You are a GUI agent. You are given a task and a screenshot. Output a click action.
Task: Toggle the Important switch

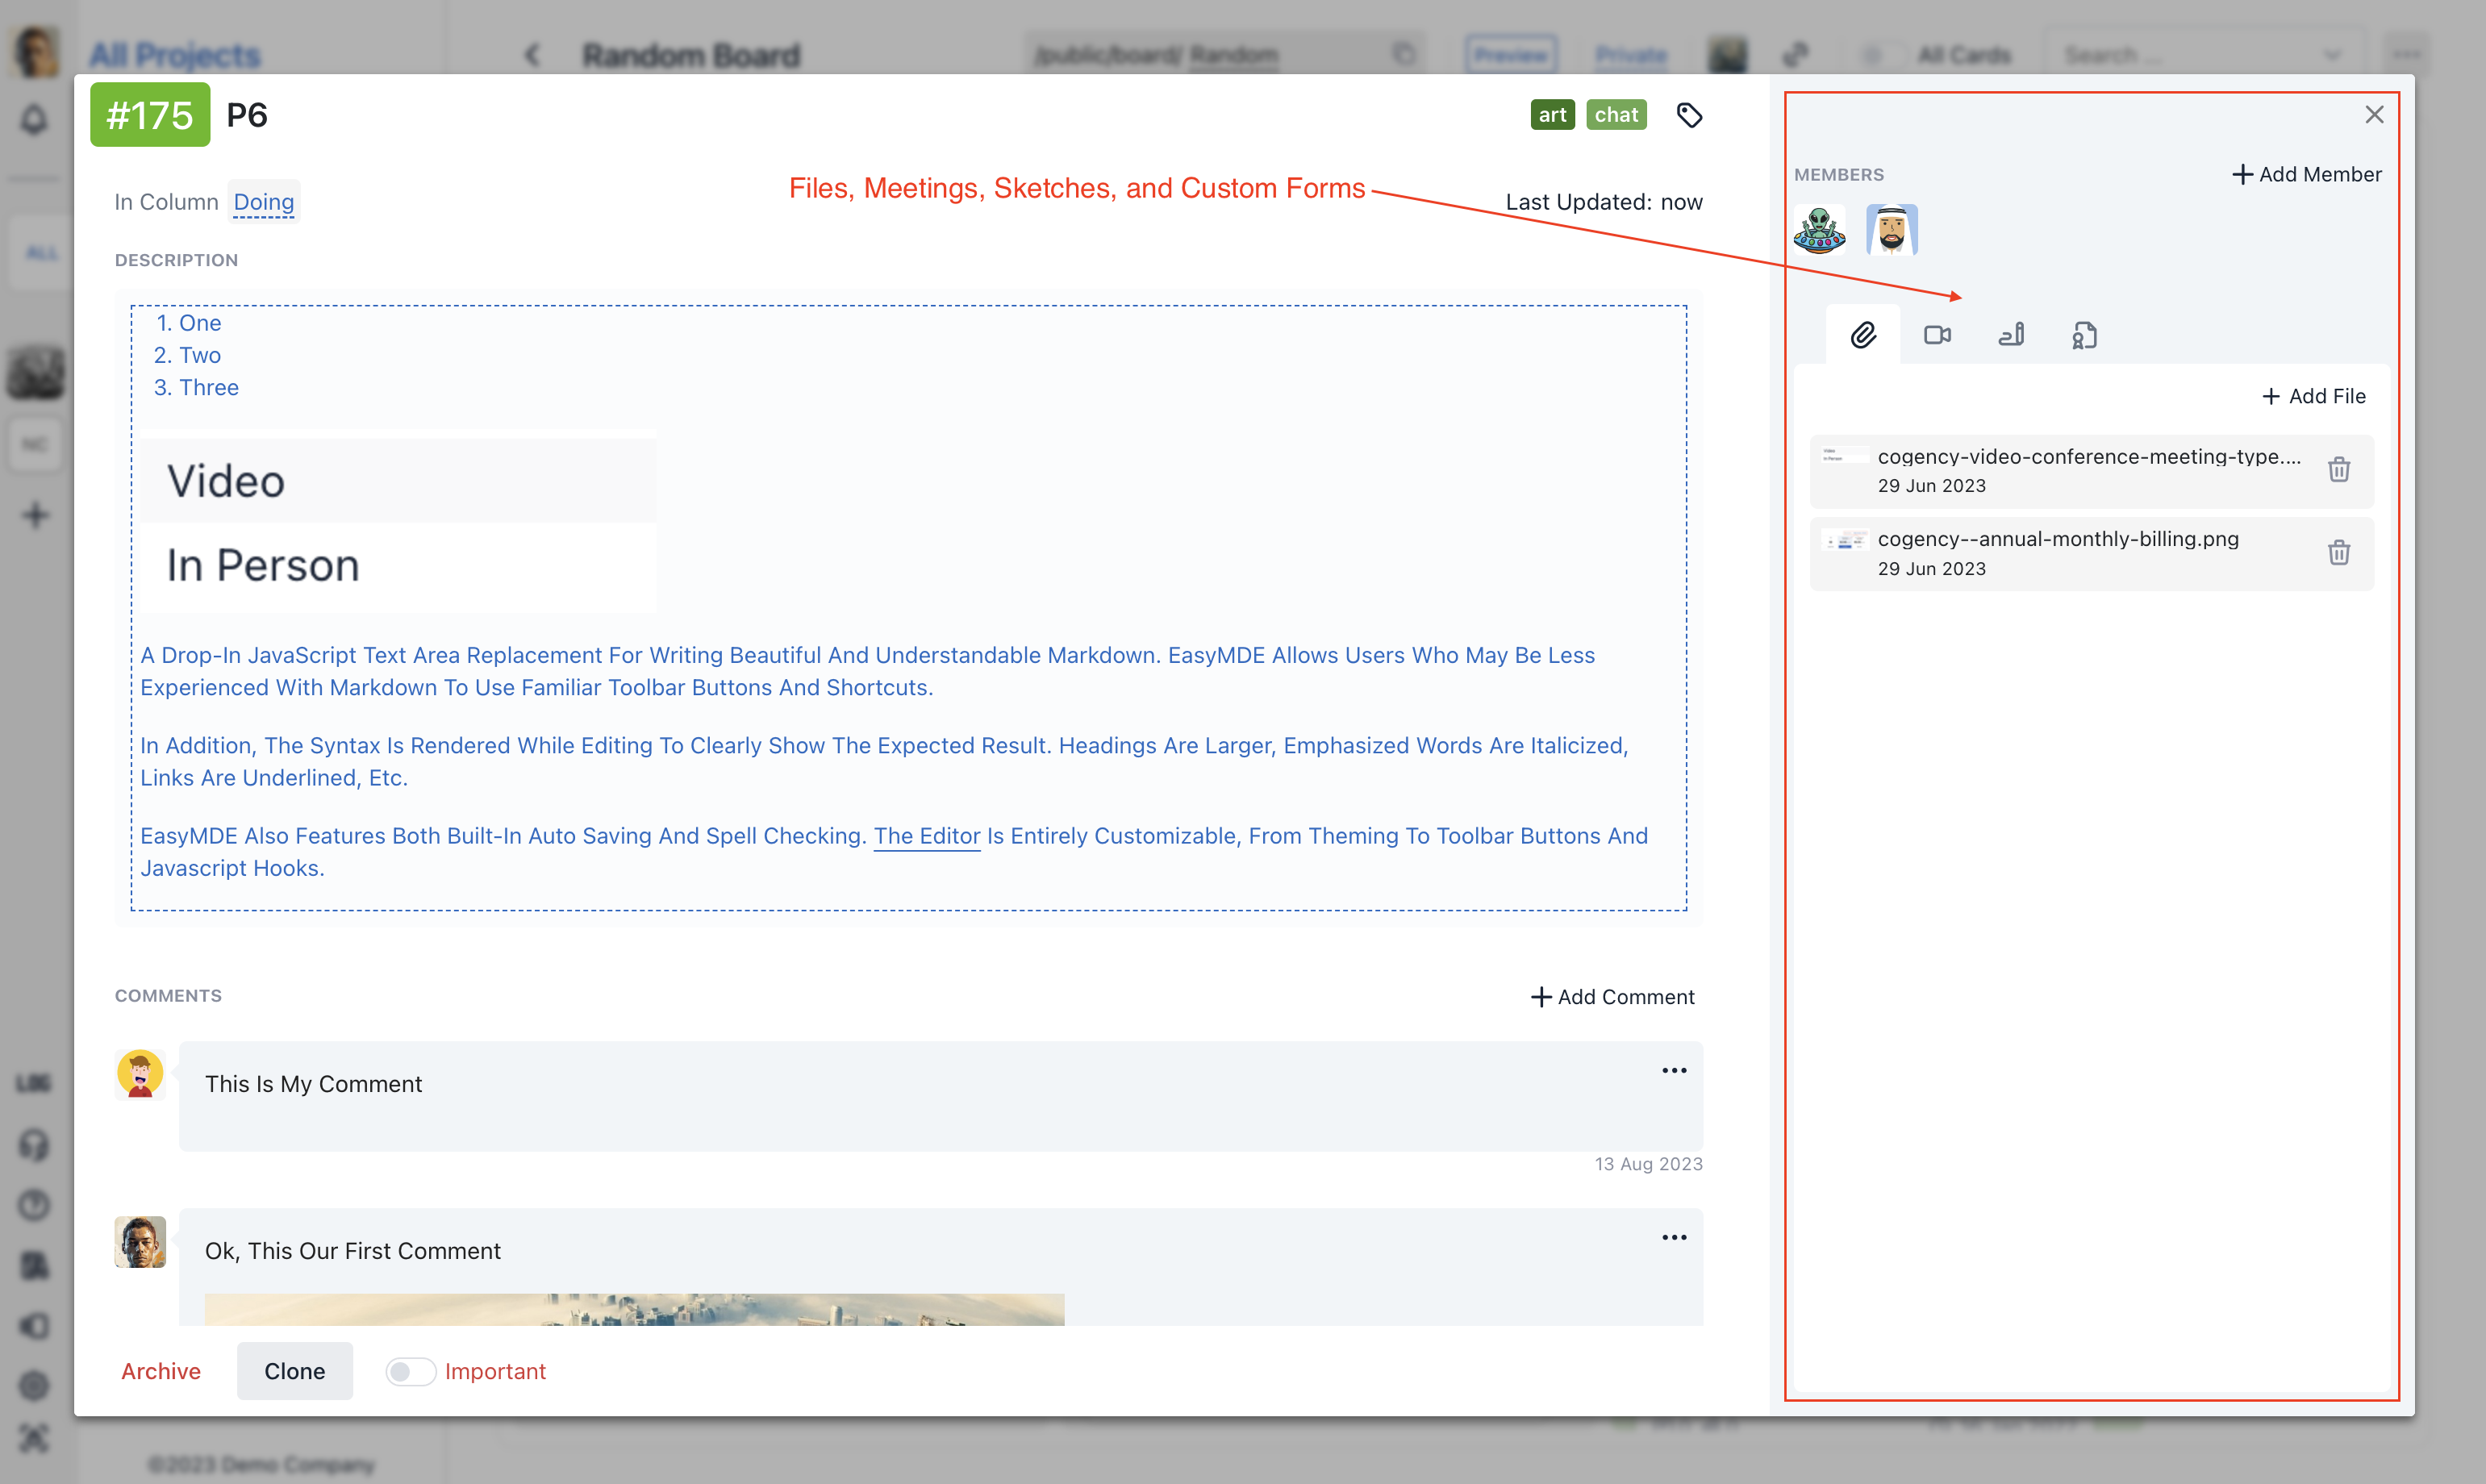click(x=410, y=1371)
